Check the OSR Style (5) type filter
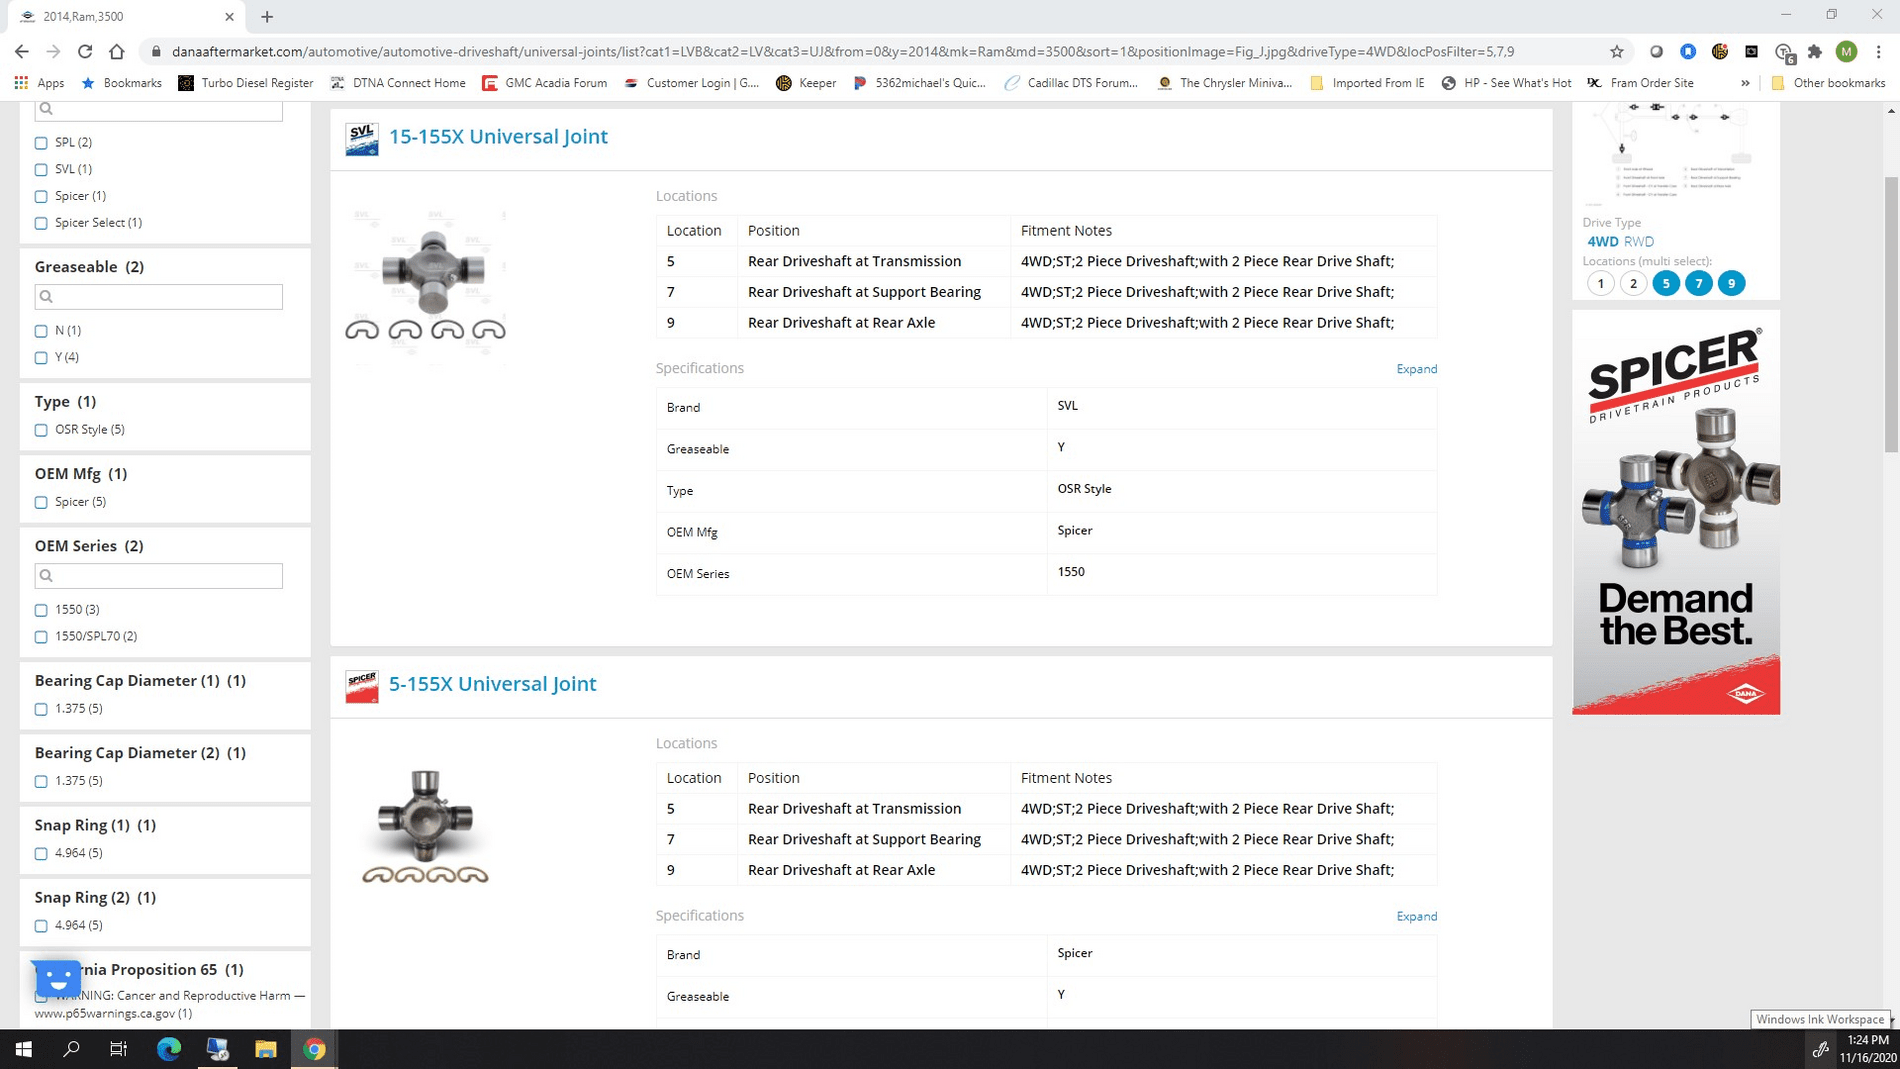1900x1069 pixels. [41, 430]
